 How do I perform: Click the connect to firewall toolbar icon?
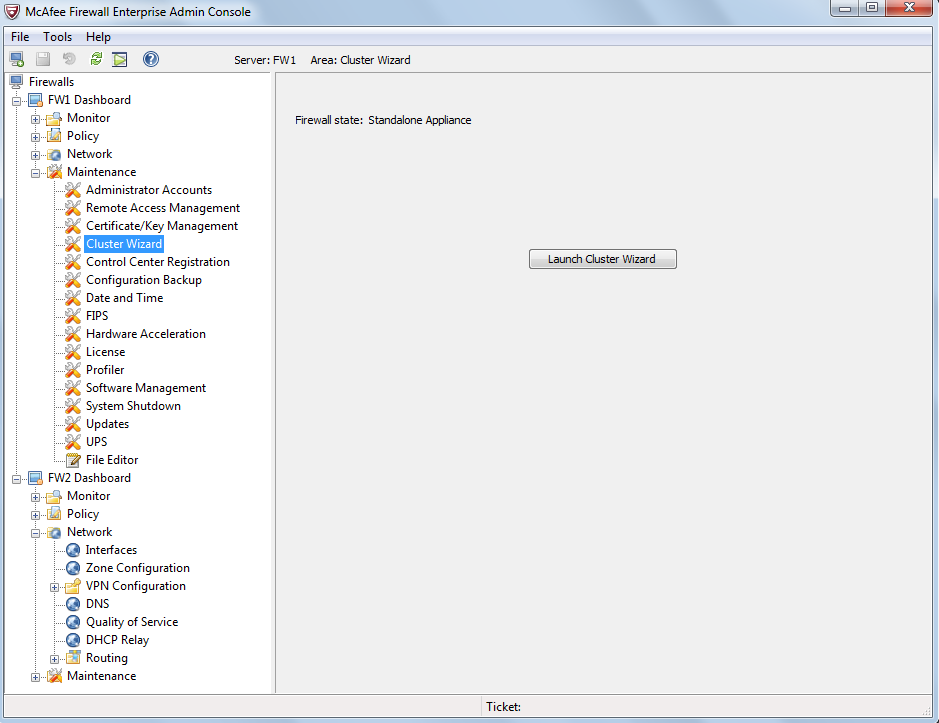pyautogui.click(x=17, y=59)
